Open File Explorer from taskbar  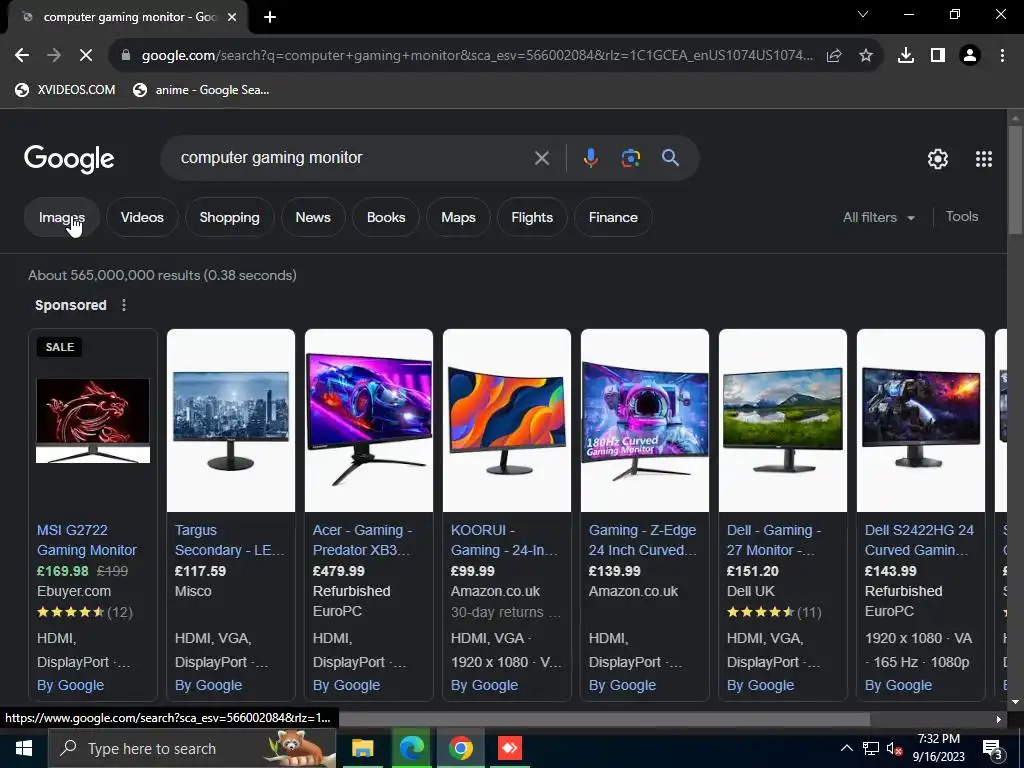pyautogui.click(x=362, y=748)
